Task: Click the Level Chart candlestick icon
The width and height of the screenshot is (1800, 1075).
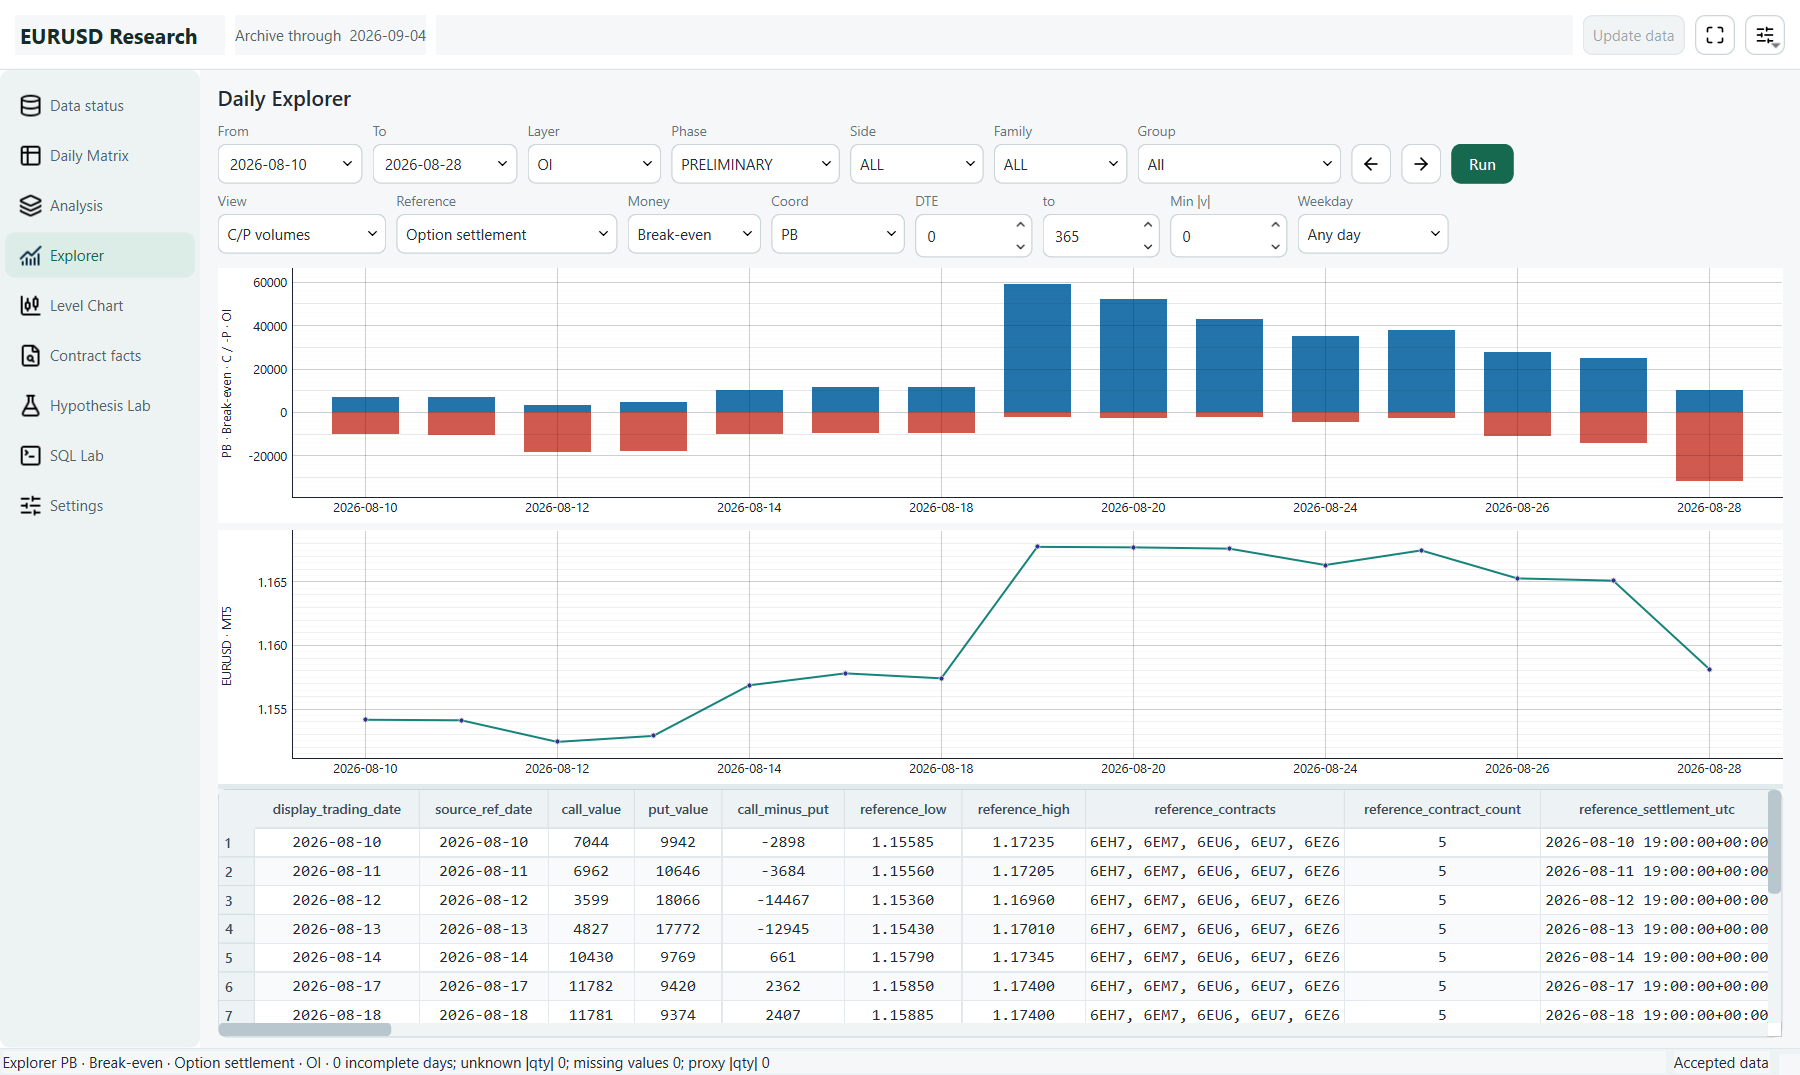Action: [x=31, y=306]
